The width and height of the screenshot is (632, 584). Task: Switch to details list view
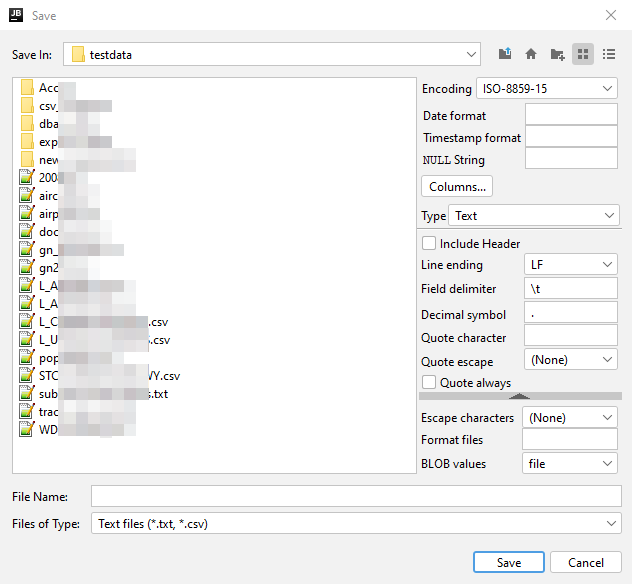609,55
